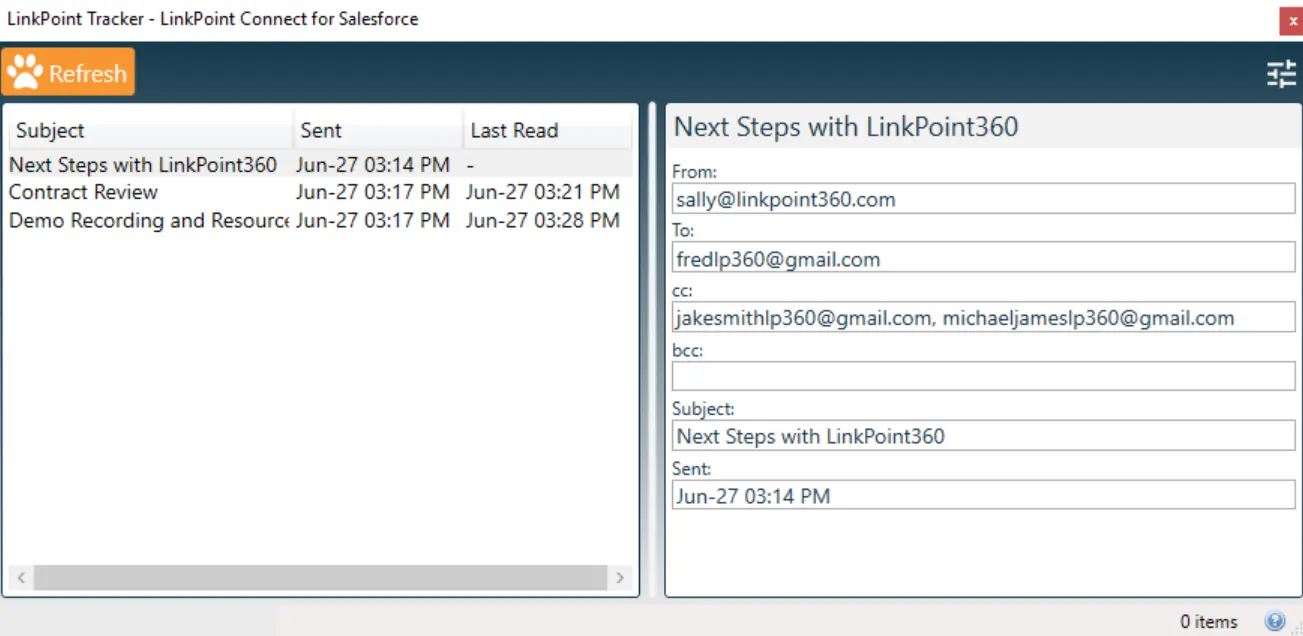Click the Sent field showing Jun-27 03:14 PM

983,495
